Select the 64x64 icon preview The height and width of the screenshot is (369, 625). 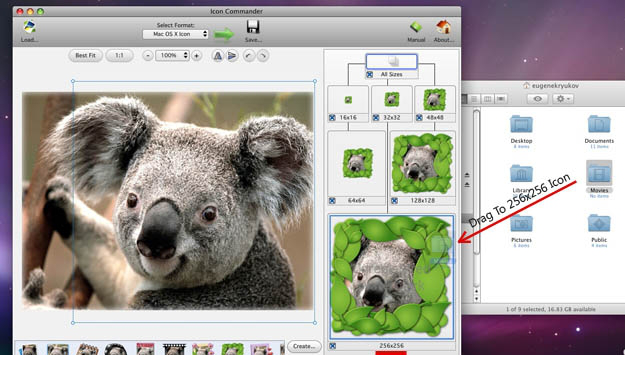click(x=357, y=163)
